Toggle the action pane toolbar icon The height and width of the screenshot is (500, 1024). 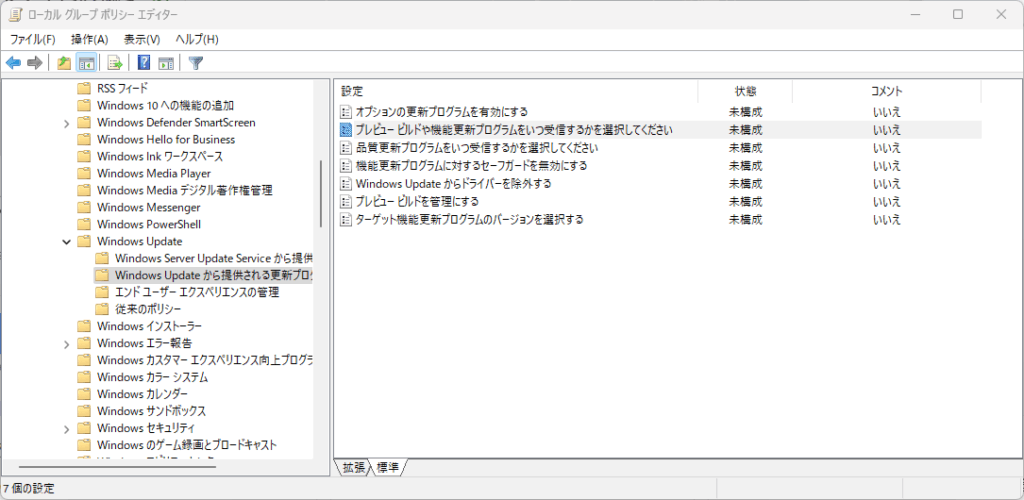pos(166,63)
